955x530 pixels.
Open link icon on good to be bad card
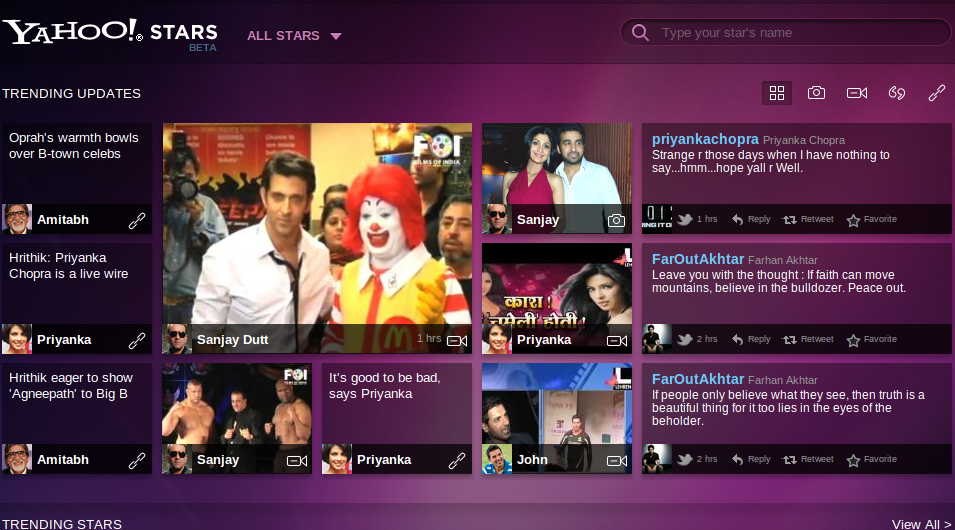coord(457,461)
